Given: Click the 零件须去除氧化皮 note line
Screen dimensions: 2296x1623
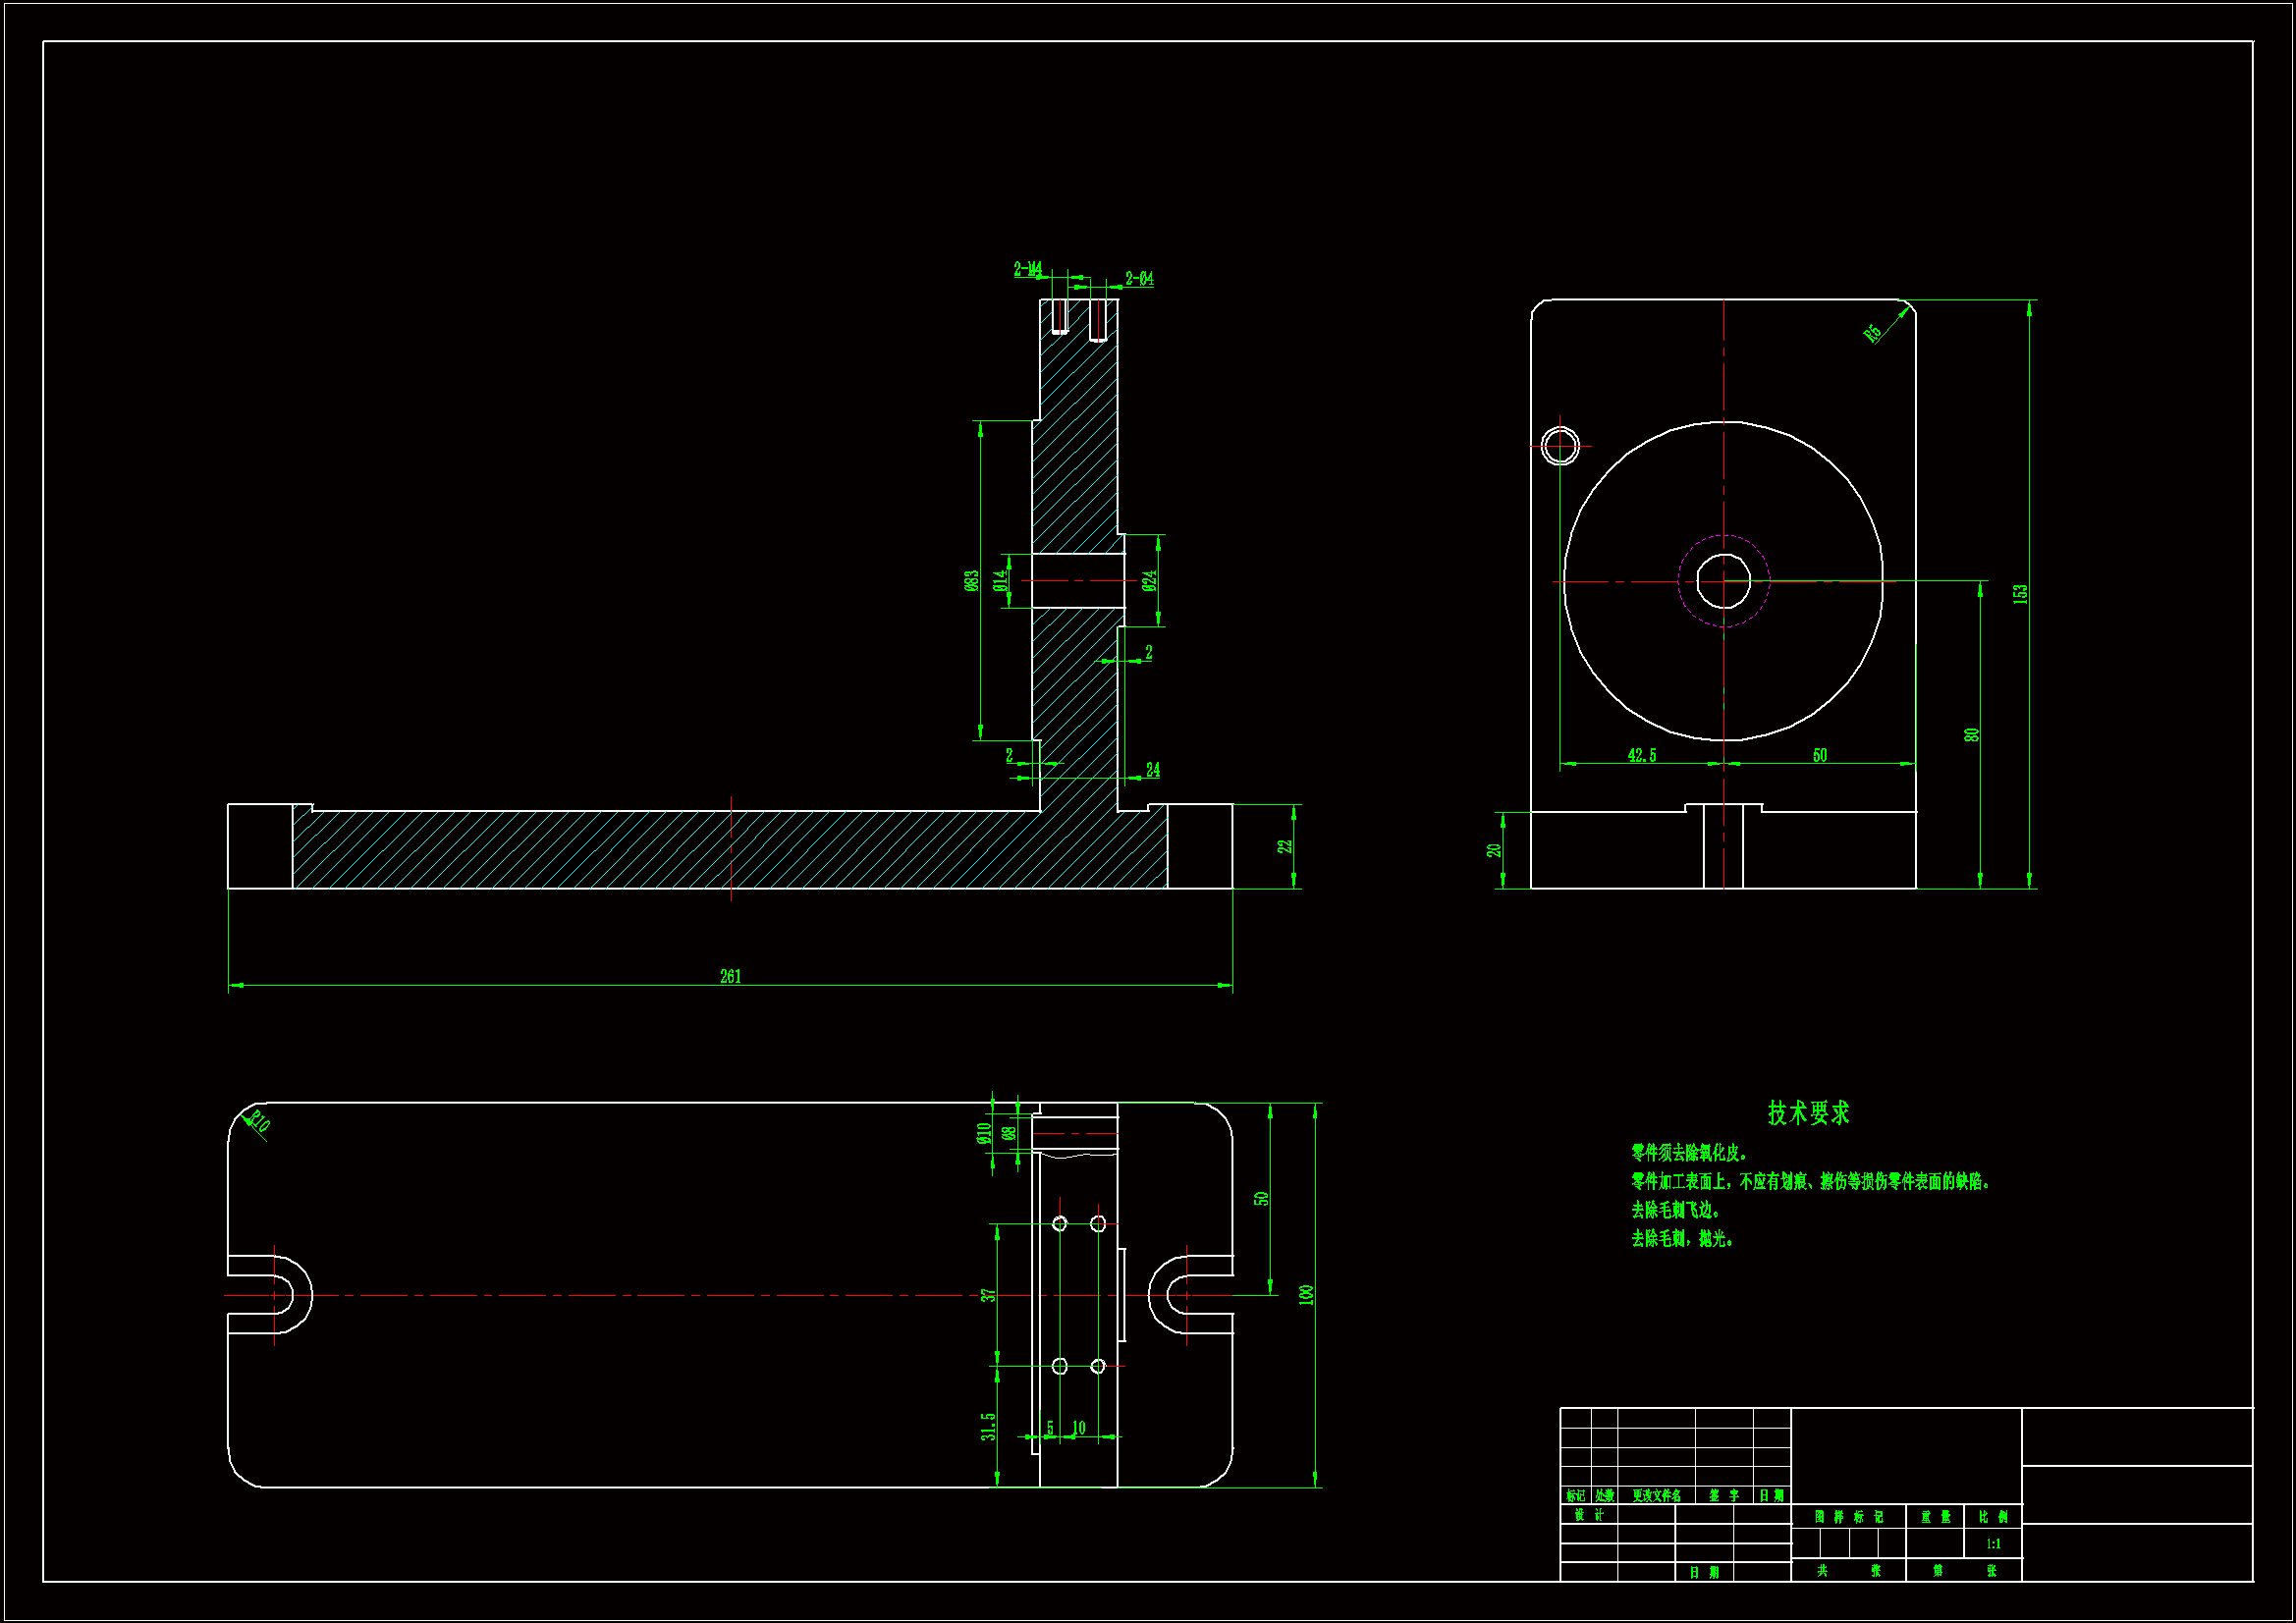Looking at the screenshot, I should click(x=1689, y=1153).
